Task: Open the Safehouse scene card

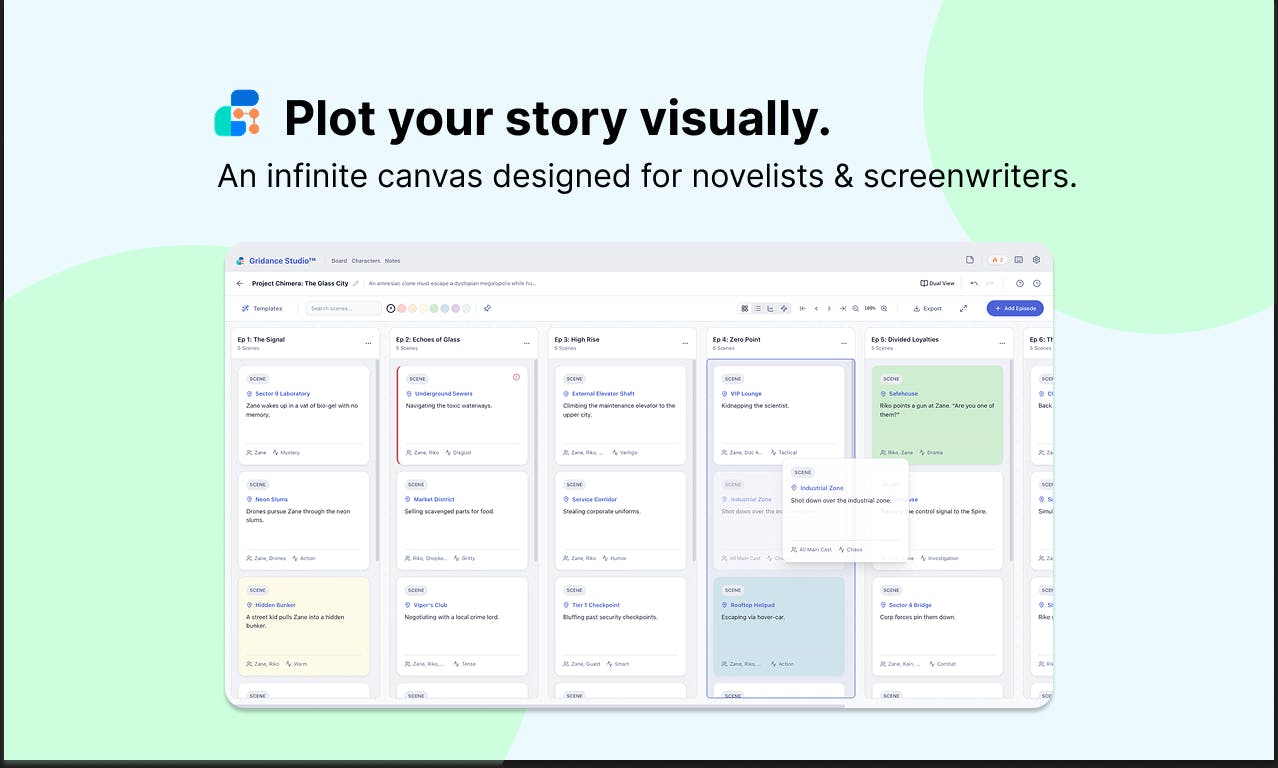Action: (x=937, y=415)
